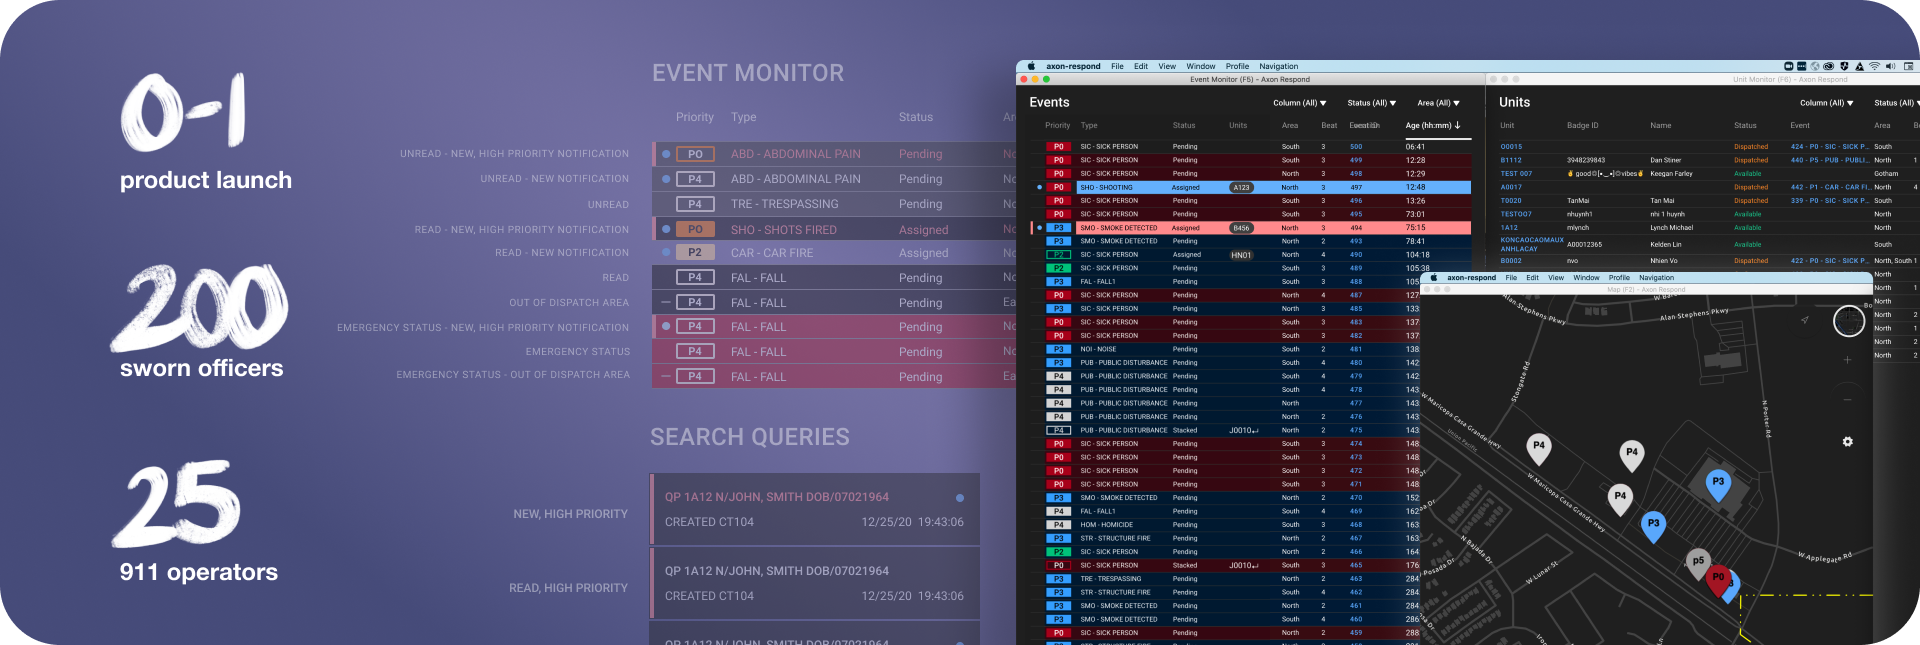1920x645 pixels.
Task: Sort units by Badge ID column header
Action: tap(1582, 126)
